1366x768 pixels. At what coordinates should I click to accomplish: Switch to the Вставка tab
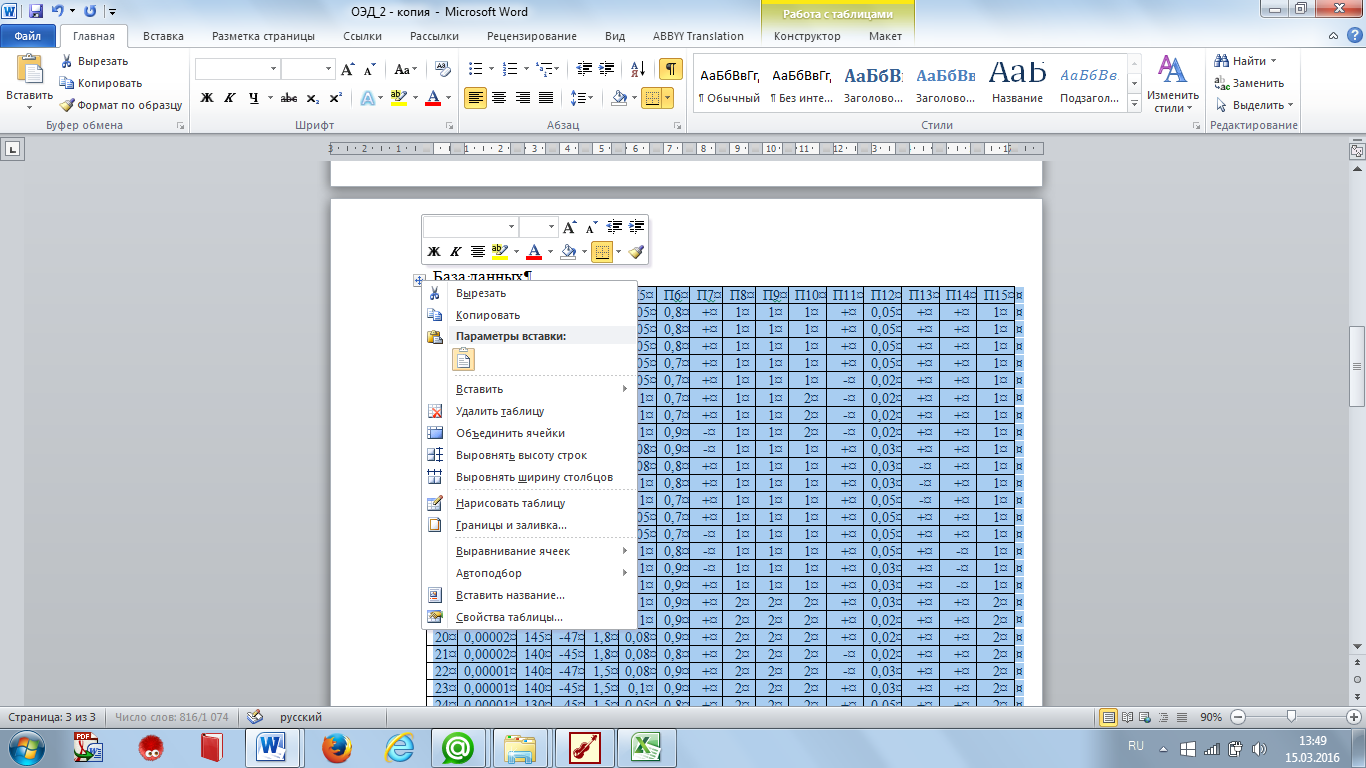(x=163, y=36)
